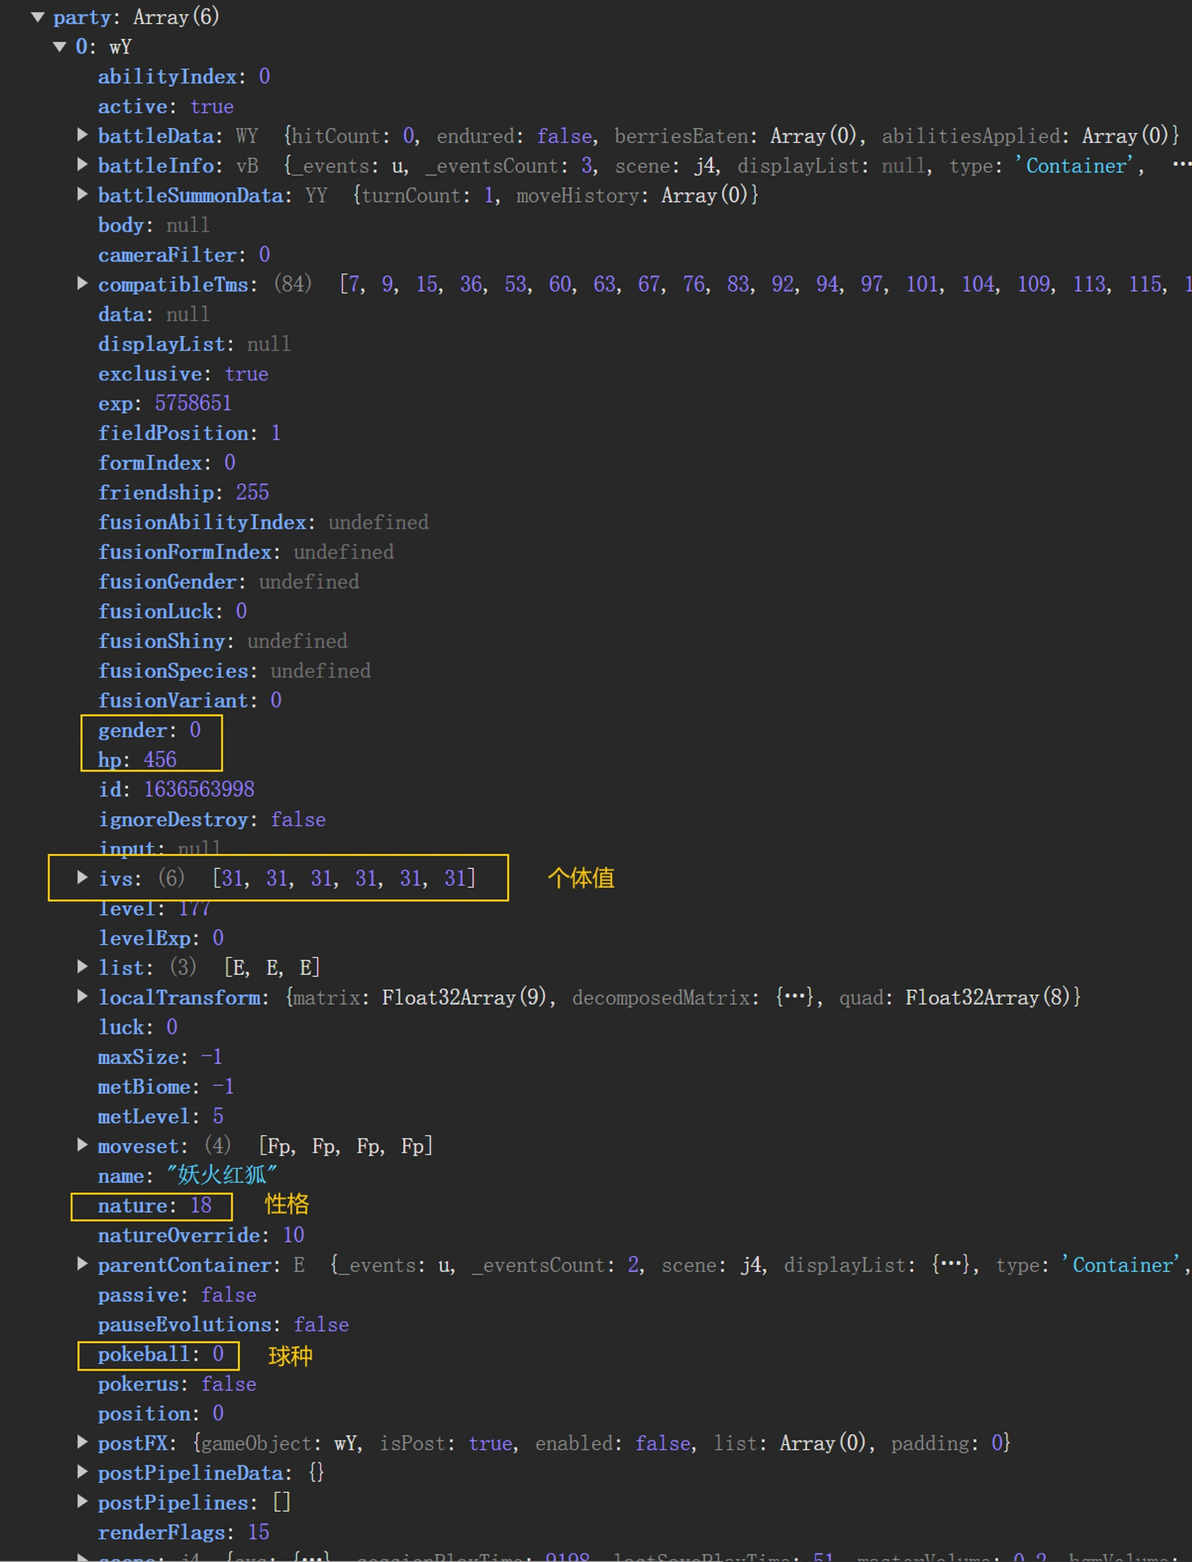Collapse the 0: wY object entry

60,47
